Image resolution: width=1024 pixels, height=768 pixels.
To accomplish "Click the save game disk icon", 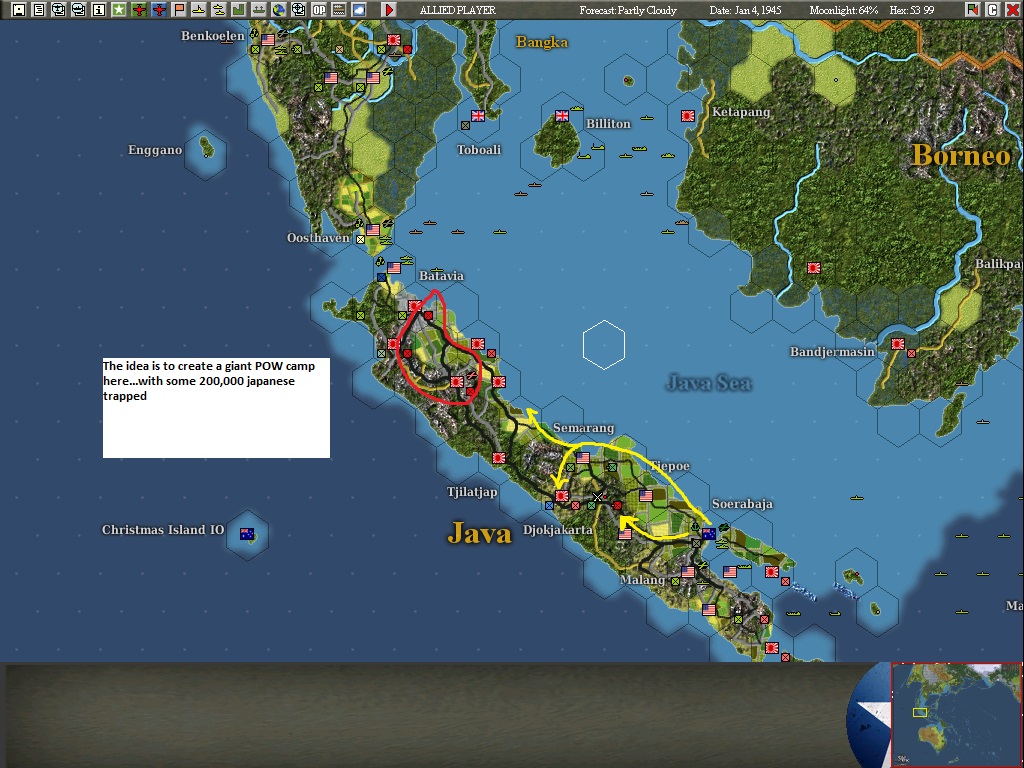I will coord(19,10).
